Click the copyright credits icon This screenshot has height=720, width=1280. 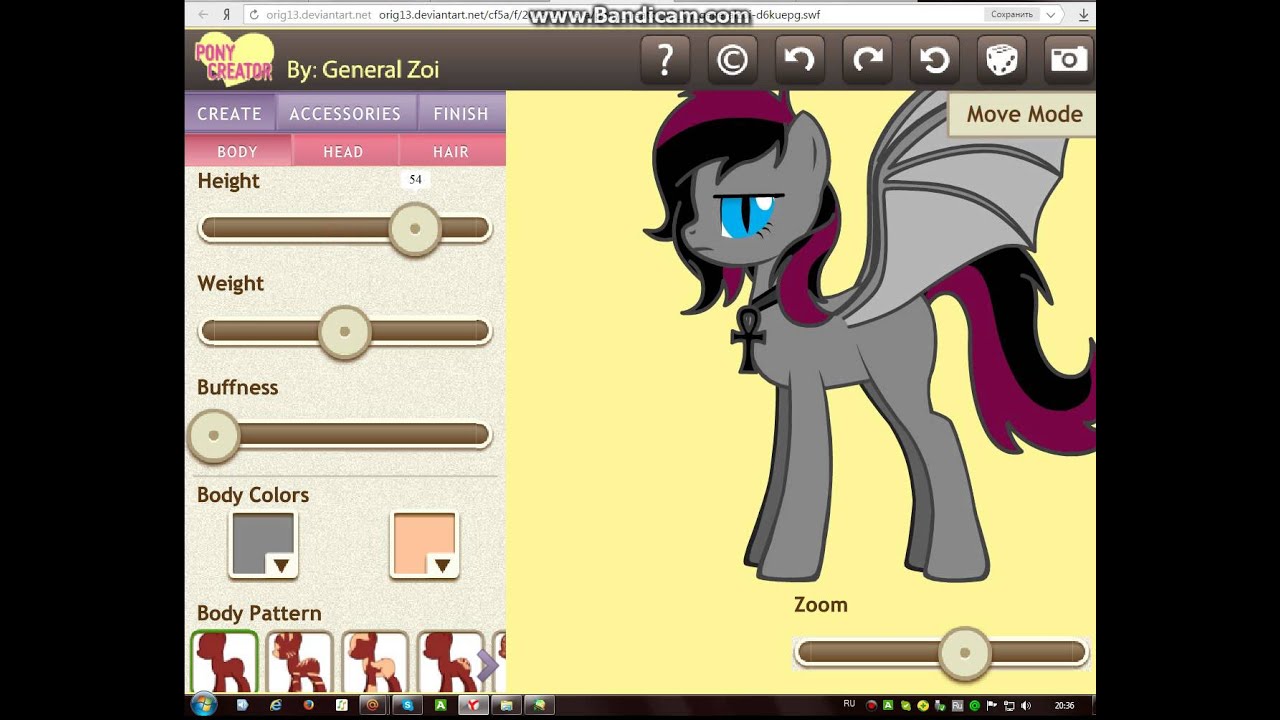click(x=732, y=60)
